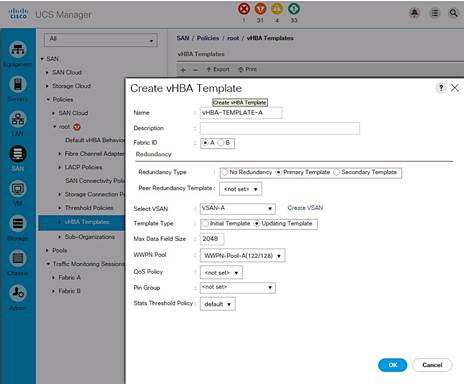This screenshot has width=464, height=384.
Task: Select No Redundancy radio option
Action: tap(225, 172)
